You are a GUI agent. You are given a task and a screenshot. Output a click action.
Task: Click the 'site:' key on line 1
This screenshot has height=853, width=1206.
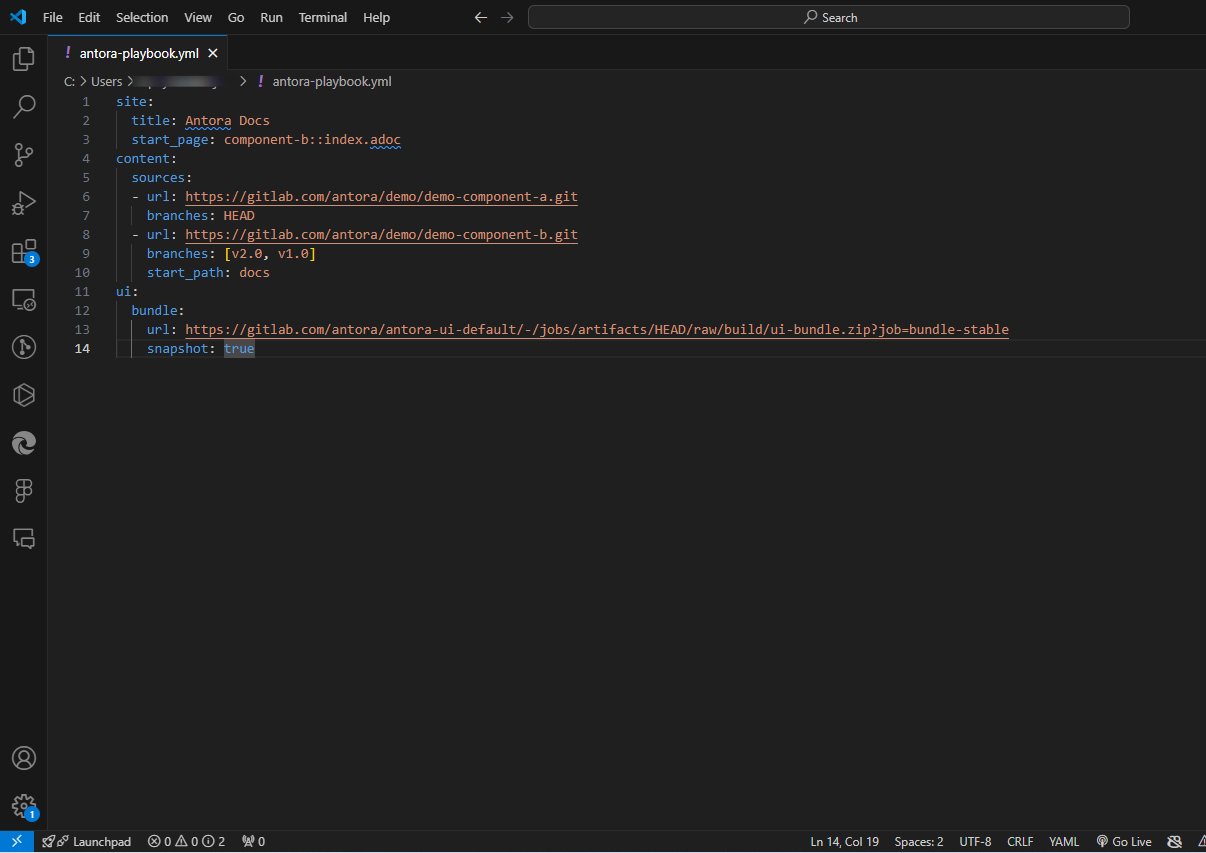pos(135,102)
